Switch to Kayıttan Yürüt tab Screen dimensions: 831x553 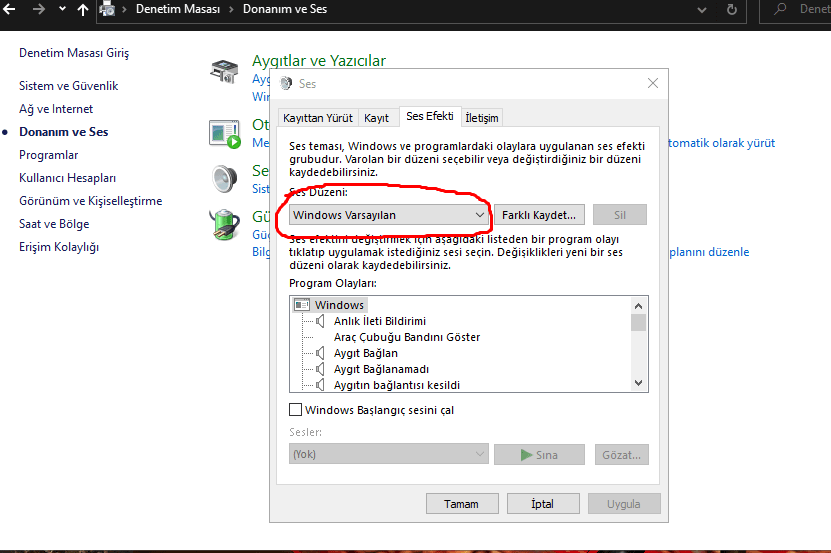click(x=317, y=118)
